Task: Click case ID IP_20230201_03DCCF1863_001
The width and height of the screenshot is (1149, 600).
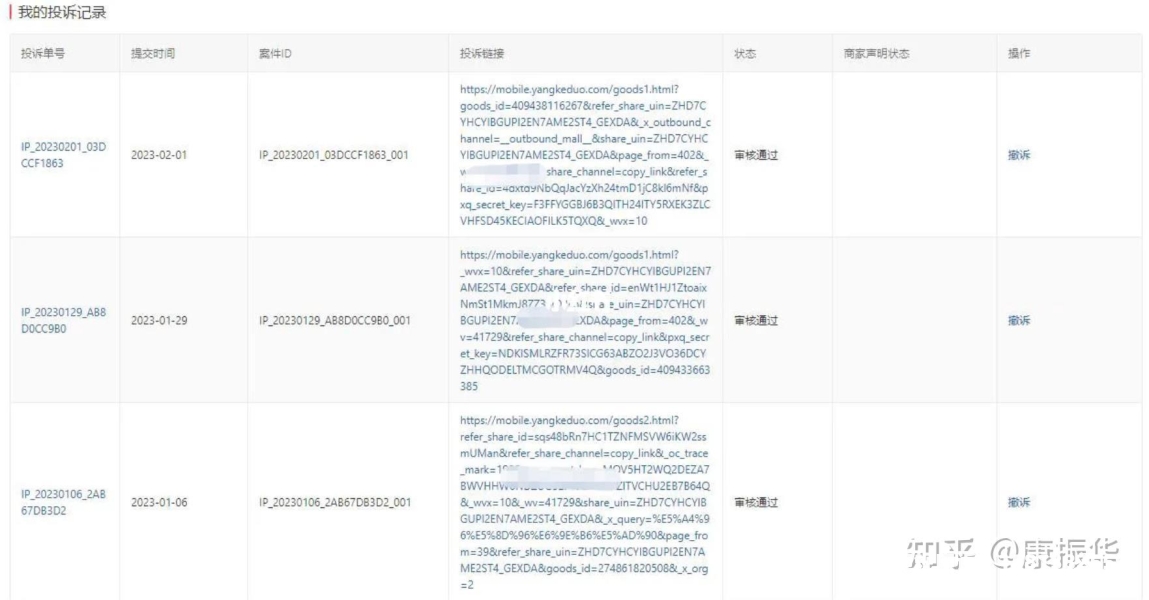Action: click(x=333, y=155)
